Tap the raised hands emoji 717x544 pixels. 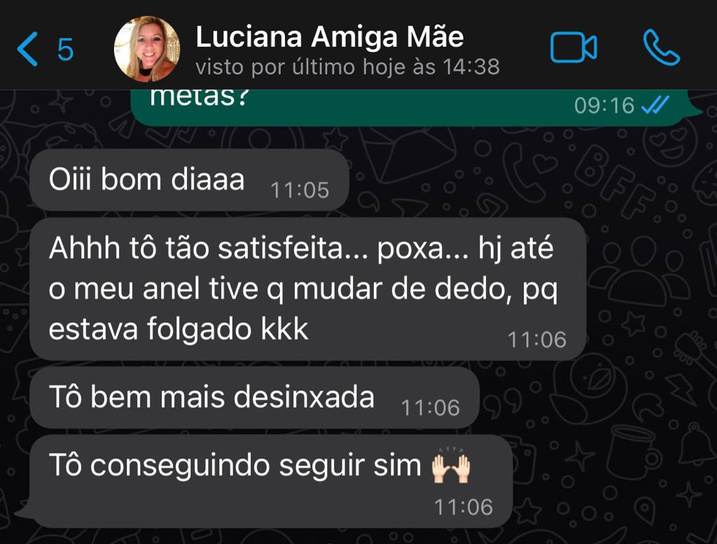tap(451, 467)
